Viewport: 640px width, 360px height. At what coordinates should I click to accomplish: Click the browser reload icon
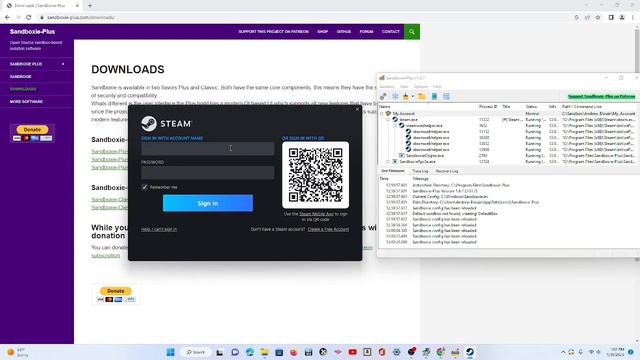[x=29, y=17]
